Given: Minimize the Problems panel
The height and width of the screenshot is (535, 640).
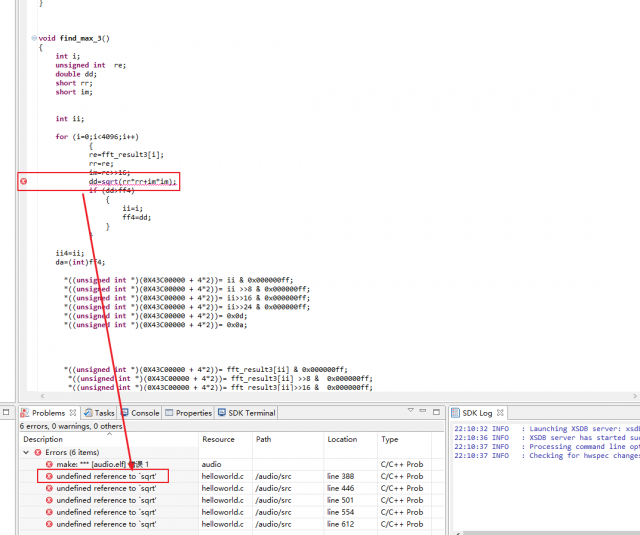Looking at the screenshot, I should pos(423,411).
